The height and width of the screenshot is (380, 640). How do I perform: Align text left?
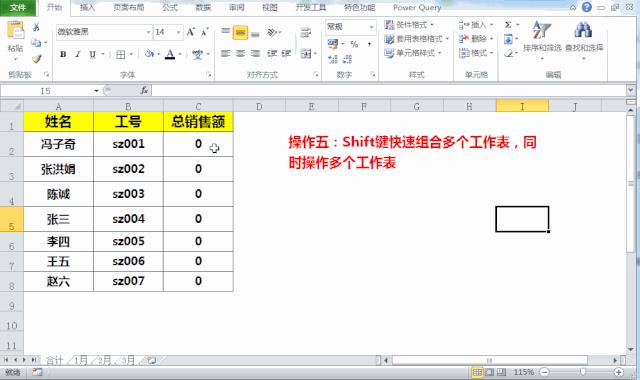point(225,53)
